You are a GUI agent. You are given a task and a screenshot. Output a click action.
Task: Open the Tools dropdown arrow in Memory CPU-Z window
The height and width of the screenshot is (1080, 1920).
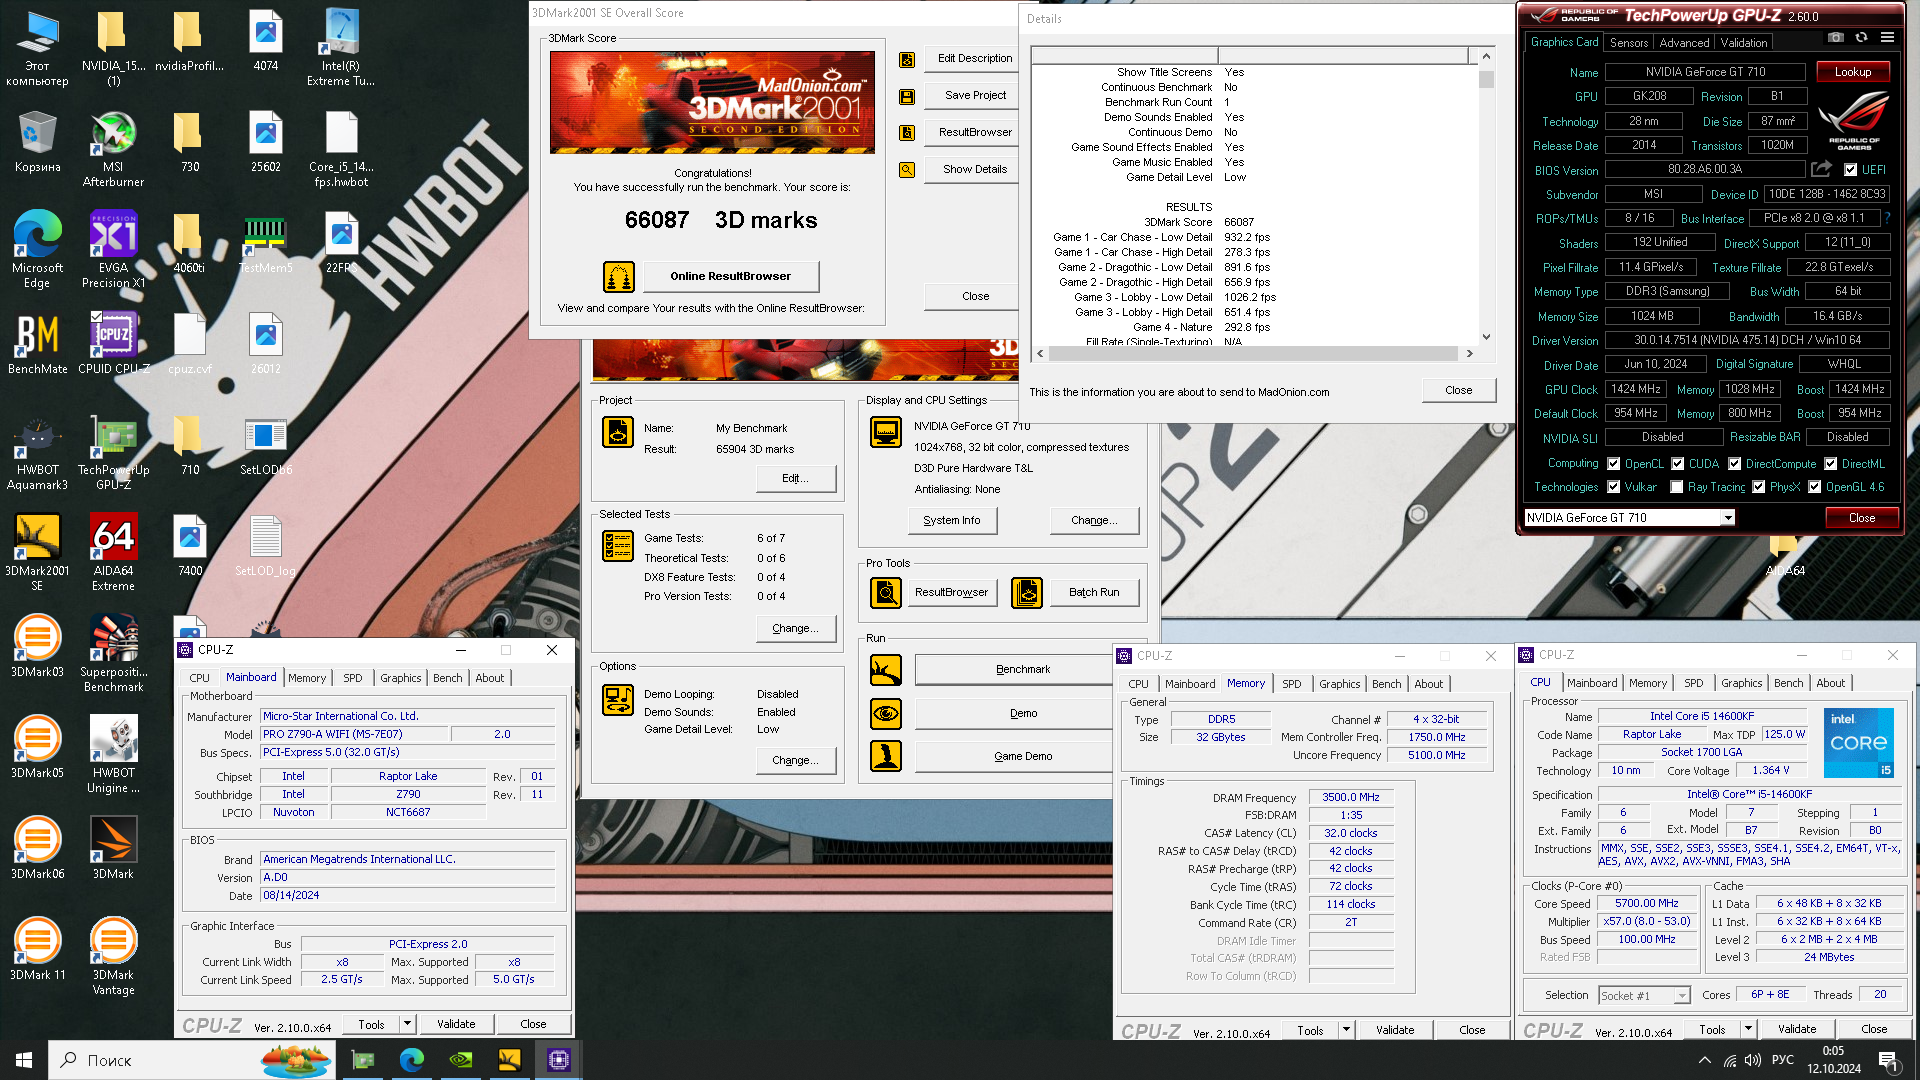pos(1346,1030)
